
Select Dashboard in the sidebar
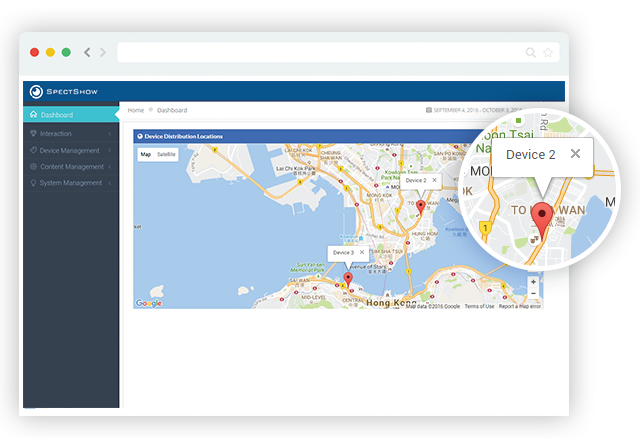tap(57, 115)
